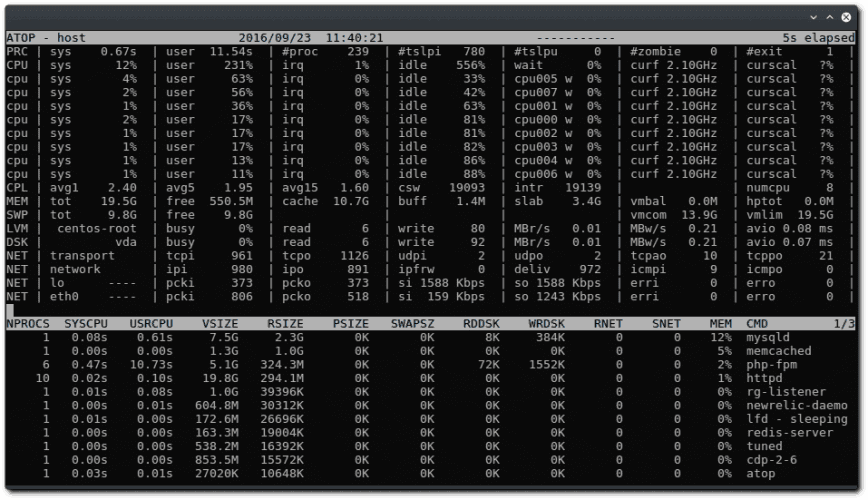Click the DSK vda disk name

click(126, 242)
